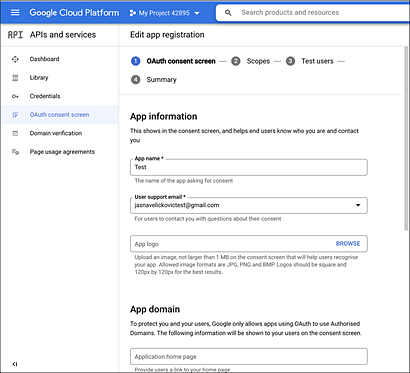410x373 pixels.
Task: Open the hamburger navigation menu
Action: (15, 13)
